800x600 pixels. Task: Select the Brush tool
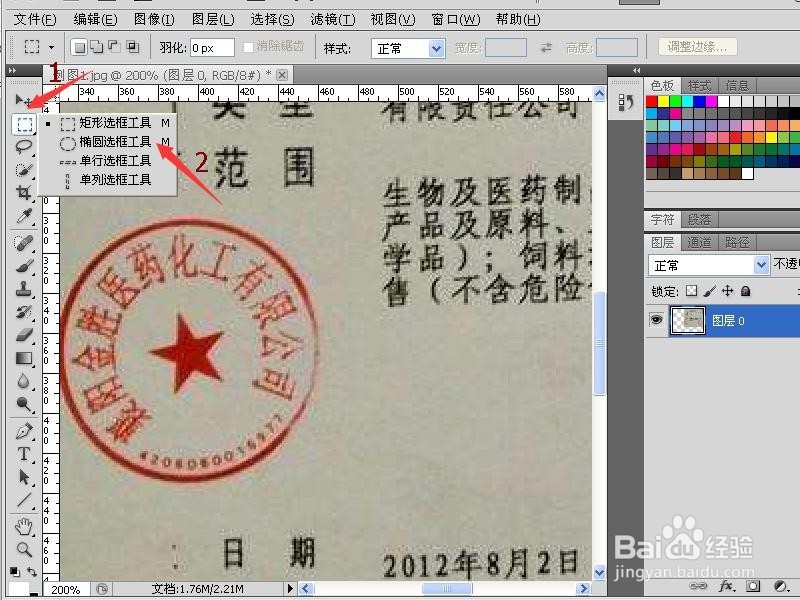(23, 266)
